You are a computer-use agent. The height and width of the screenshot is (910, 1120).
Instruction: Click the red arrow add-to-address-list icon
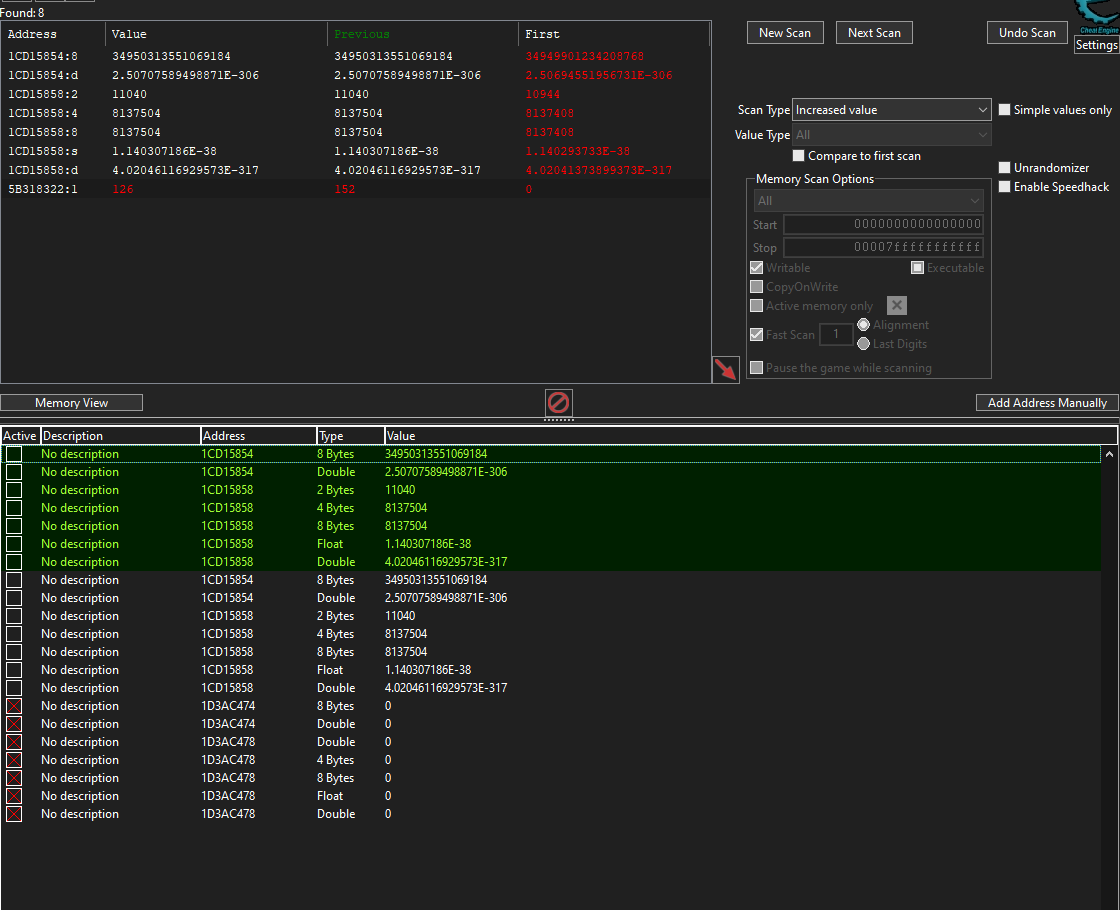[x=726, y=369]
